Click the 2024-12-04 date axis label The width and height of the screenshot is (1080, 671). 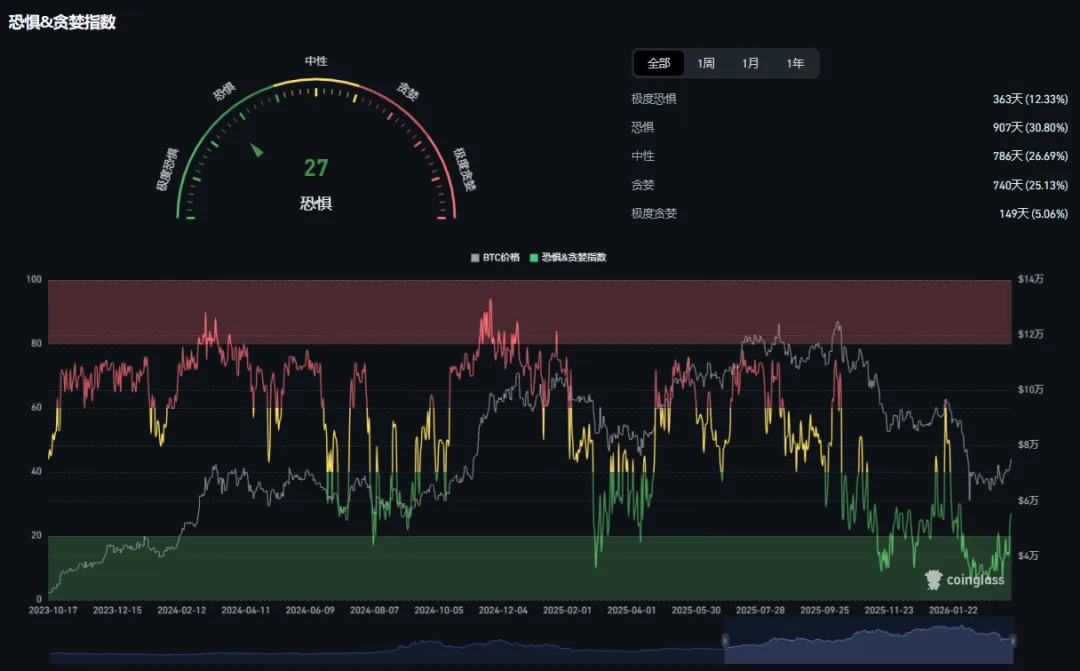[x=503, y=610]
